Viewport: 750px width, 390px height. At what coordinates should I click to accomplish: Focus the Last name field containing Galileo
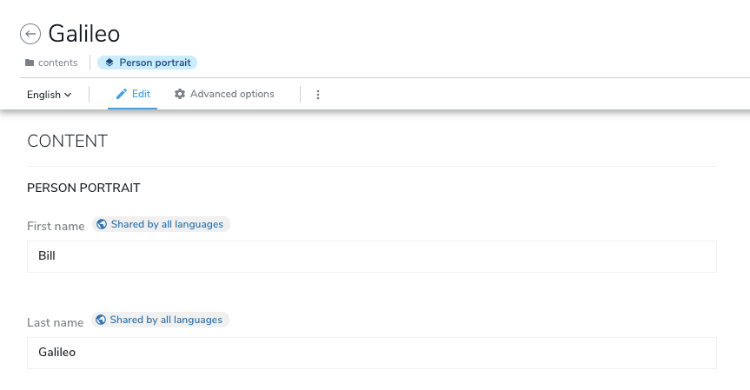click(372, 353)
